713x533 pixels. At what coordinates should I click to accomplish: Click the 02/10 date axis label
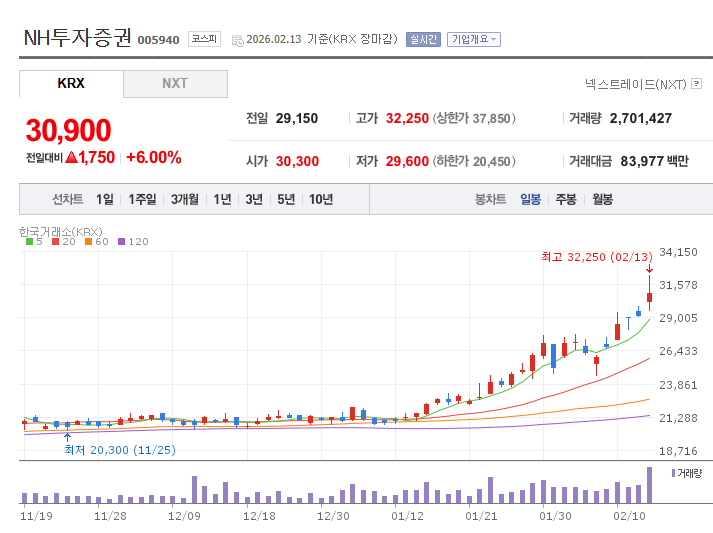pyautogui.click(x=629, y=516)
